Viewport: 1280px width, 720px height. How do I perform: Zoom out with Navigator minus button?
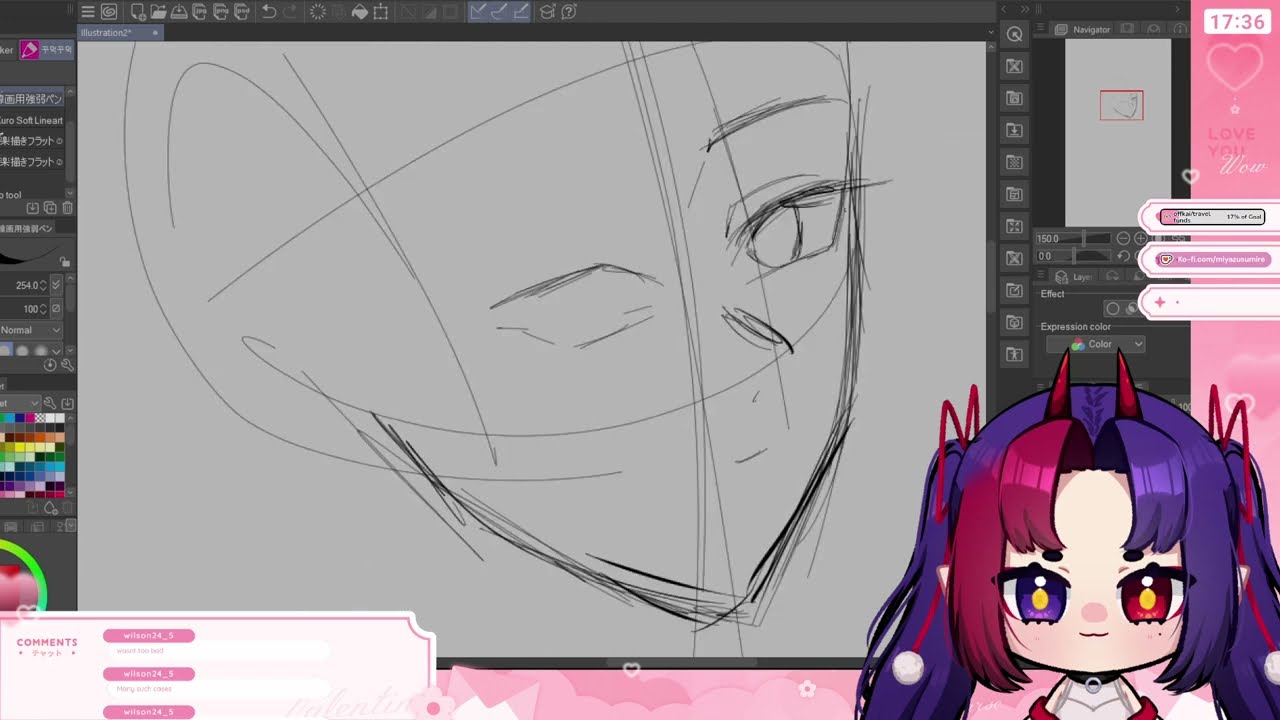tap(1123, 239)
